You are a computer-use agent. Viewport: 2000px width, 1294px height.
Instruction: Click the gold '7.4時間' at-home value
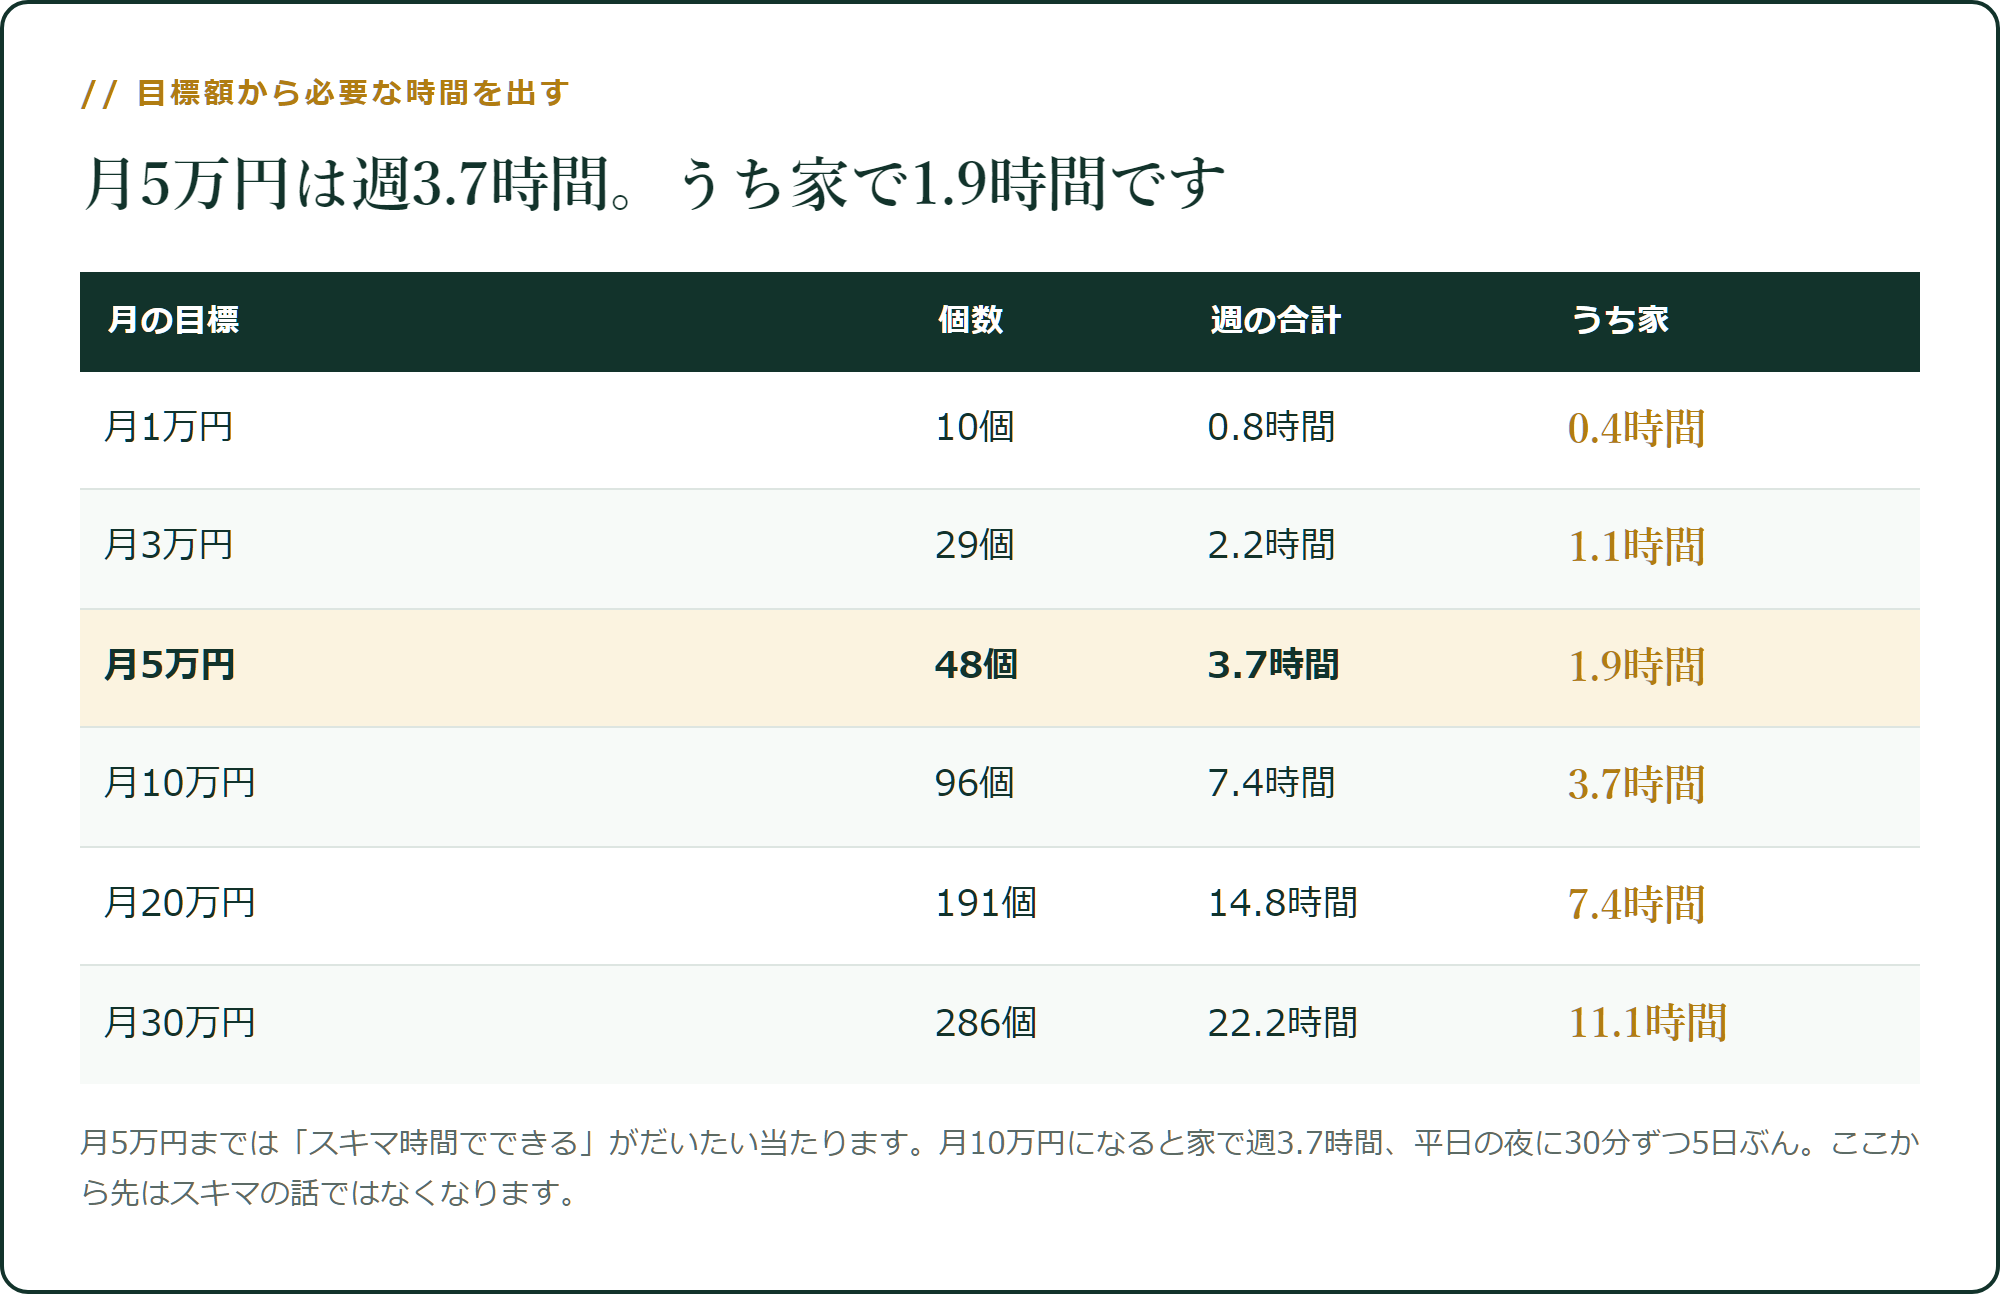pos(1636,904)
